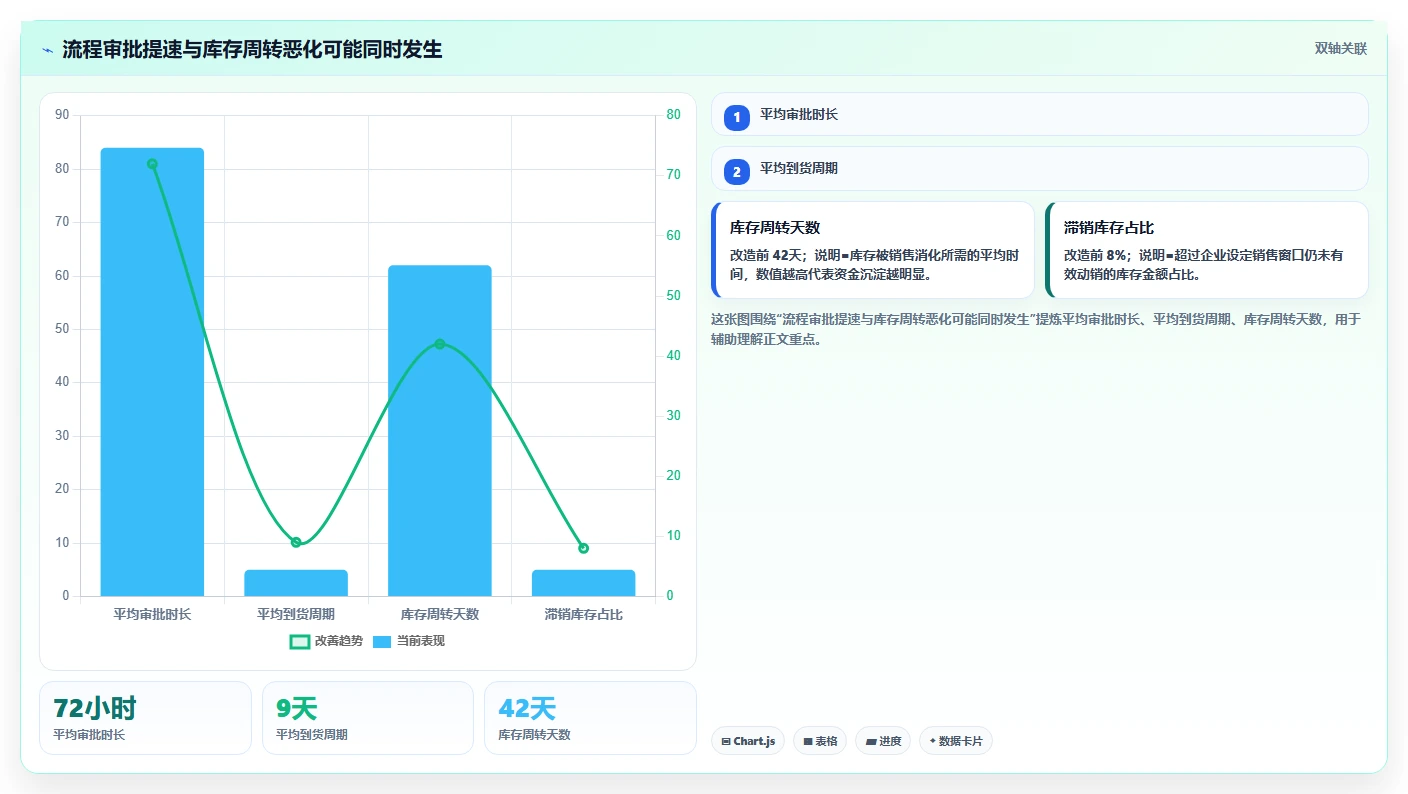Click the 平均审批时长 blue bar
This screenshot has height=794, width=1408.
point(152,372)
